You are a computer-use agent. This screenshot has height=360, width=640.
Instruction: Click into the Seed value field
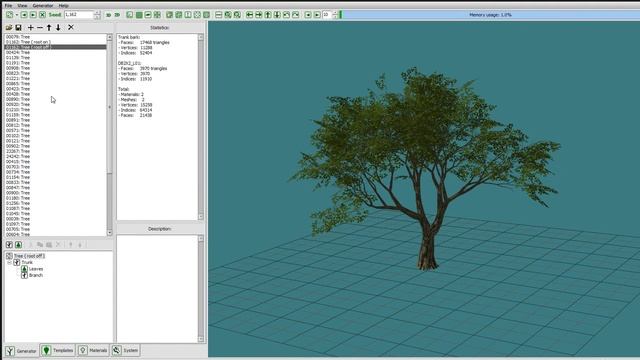(79, 15)
